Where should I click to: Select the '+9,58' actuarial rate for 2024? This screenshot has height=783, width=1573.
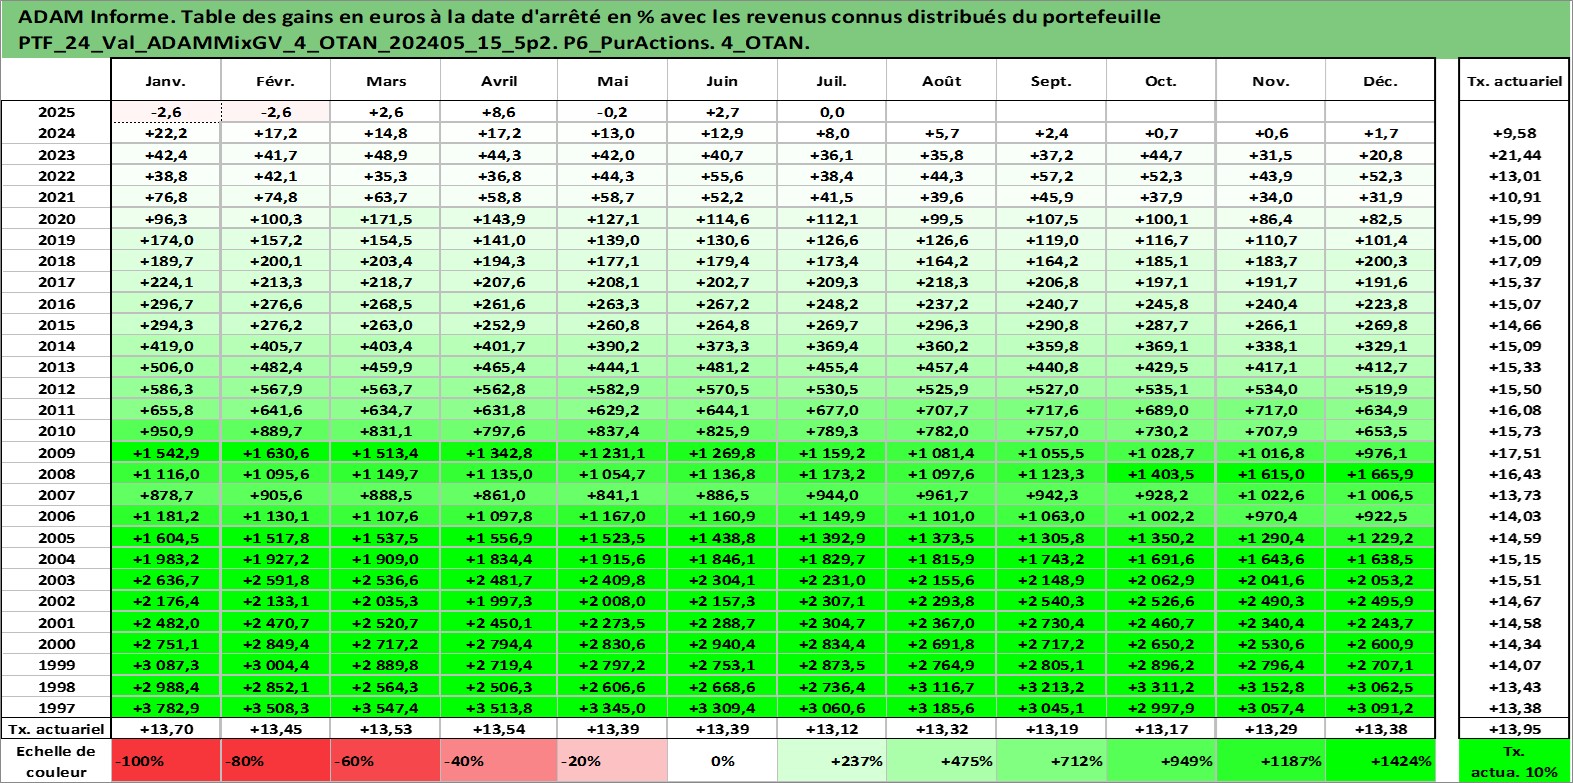[1514, 133]
